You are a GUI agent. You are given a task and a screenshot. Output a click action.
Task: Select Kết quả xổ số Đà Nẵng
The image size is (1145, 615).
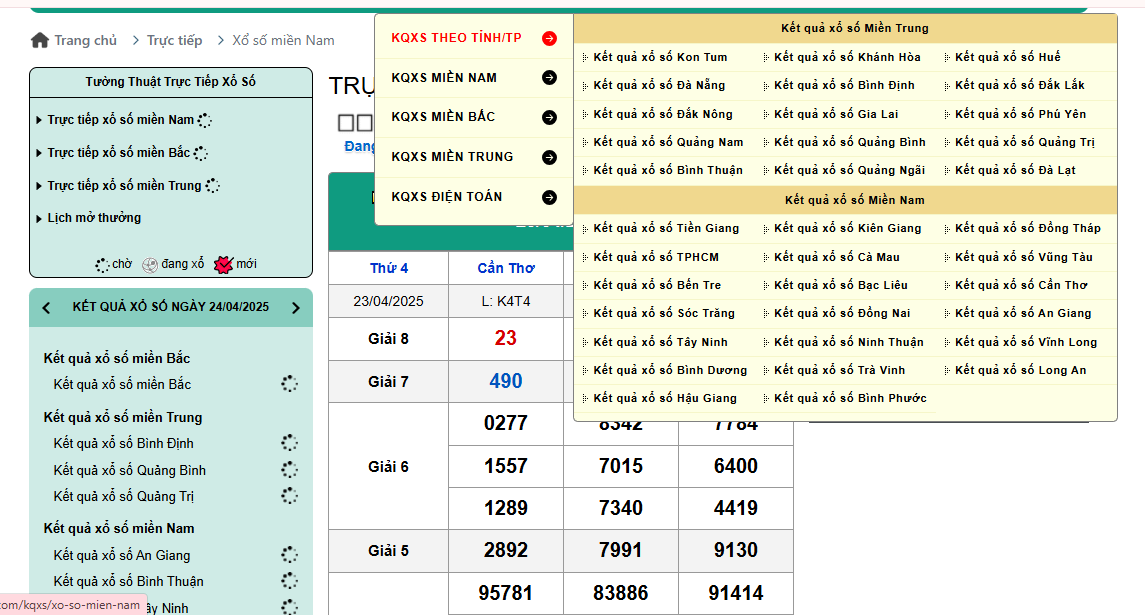coord(659,86)
